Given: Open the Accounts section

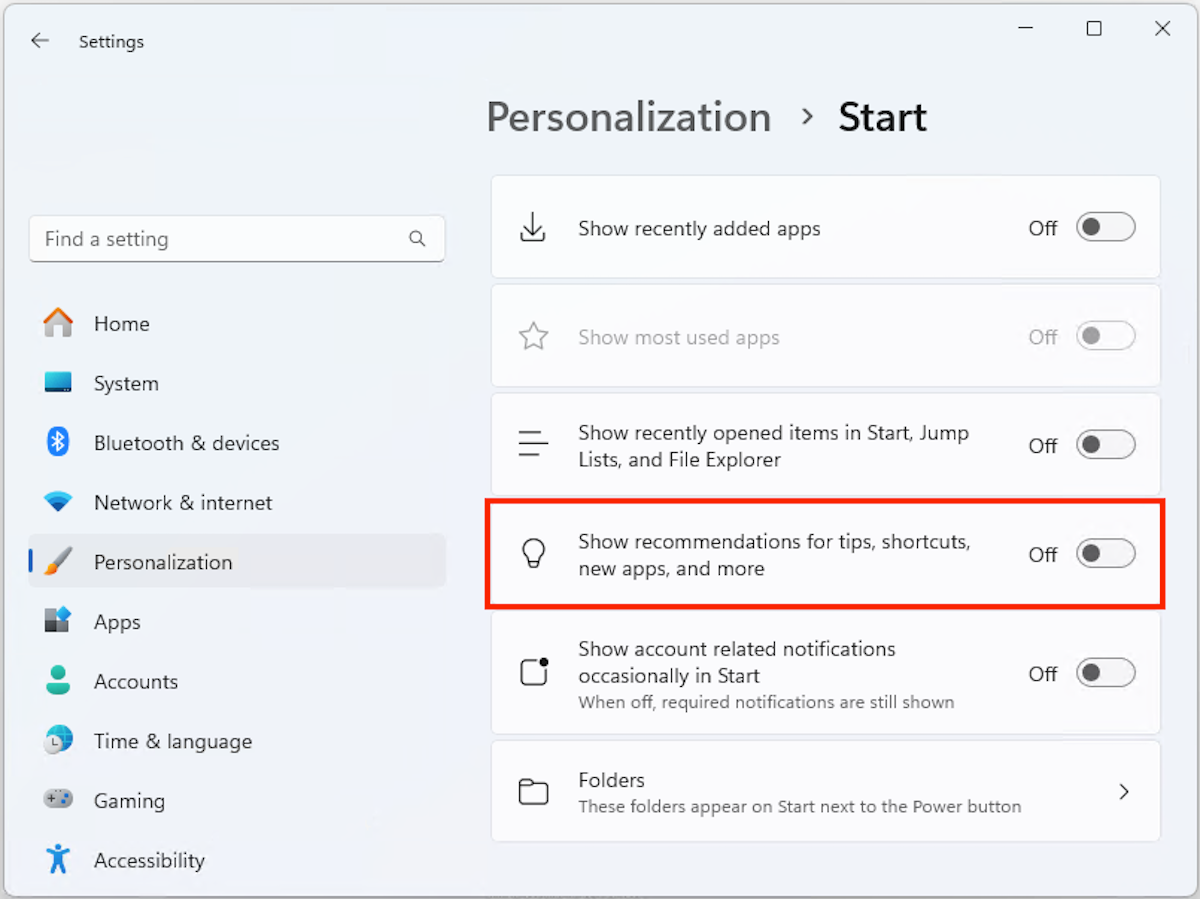Looking at the screenshot, I should 237,681.
